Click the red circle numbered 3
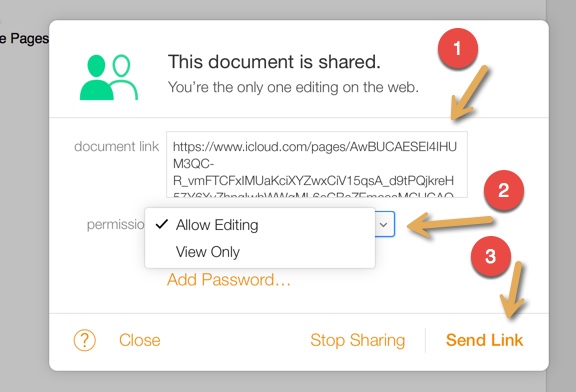This screenshot has width=576, height=392. pyautogui.click(x=491, y=256)
